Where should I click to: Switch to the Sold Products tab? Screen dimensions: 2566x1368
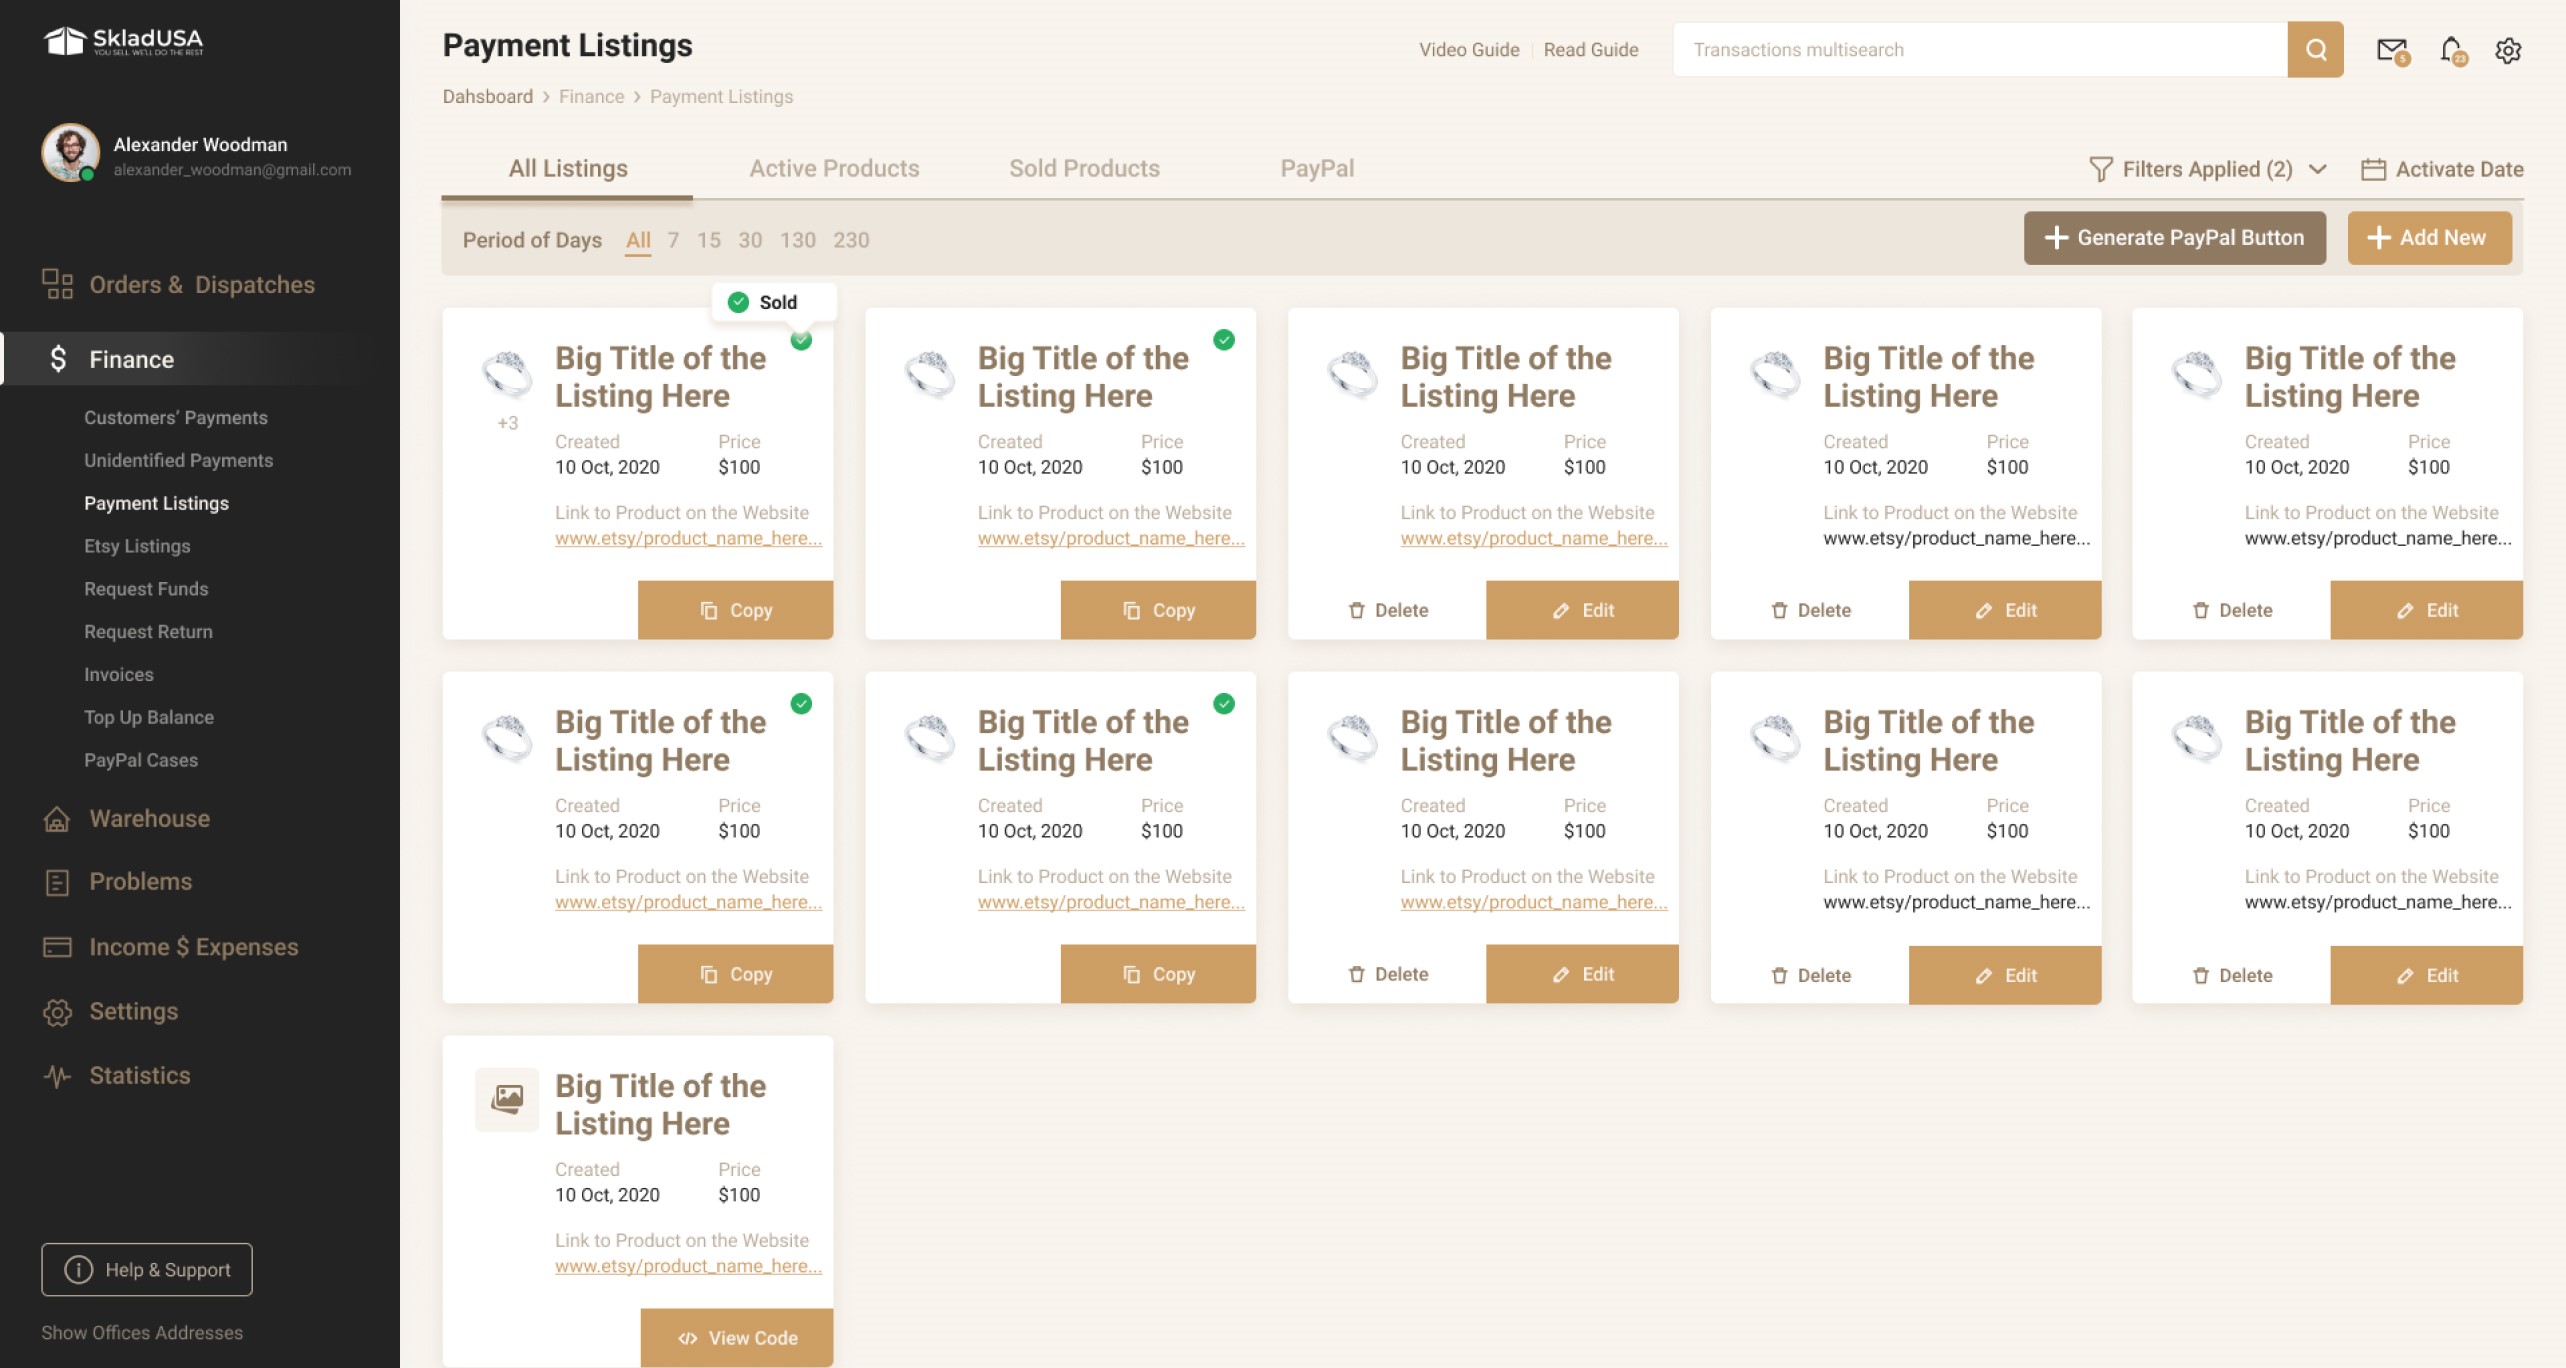tap(1084, 168)
